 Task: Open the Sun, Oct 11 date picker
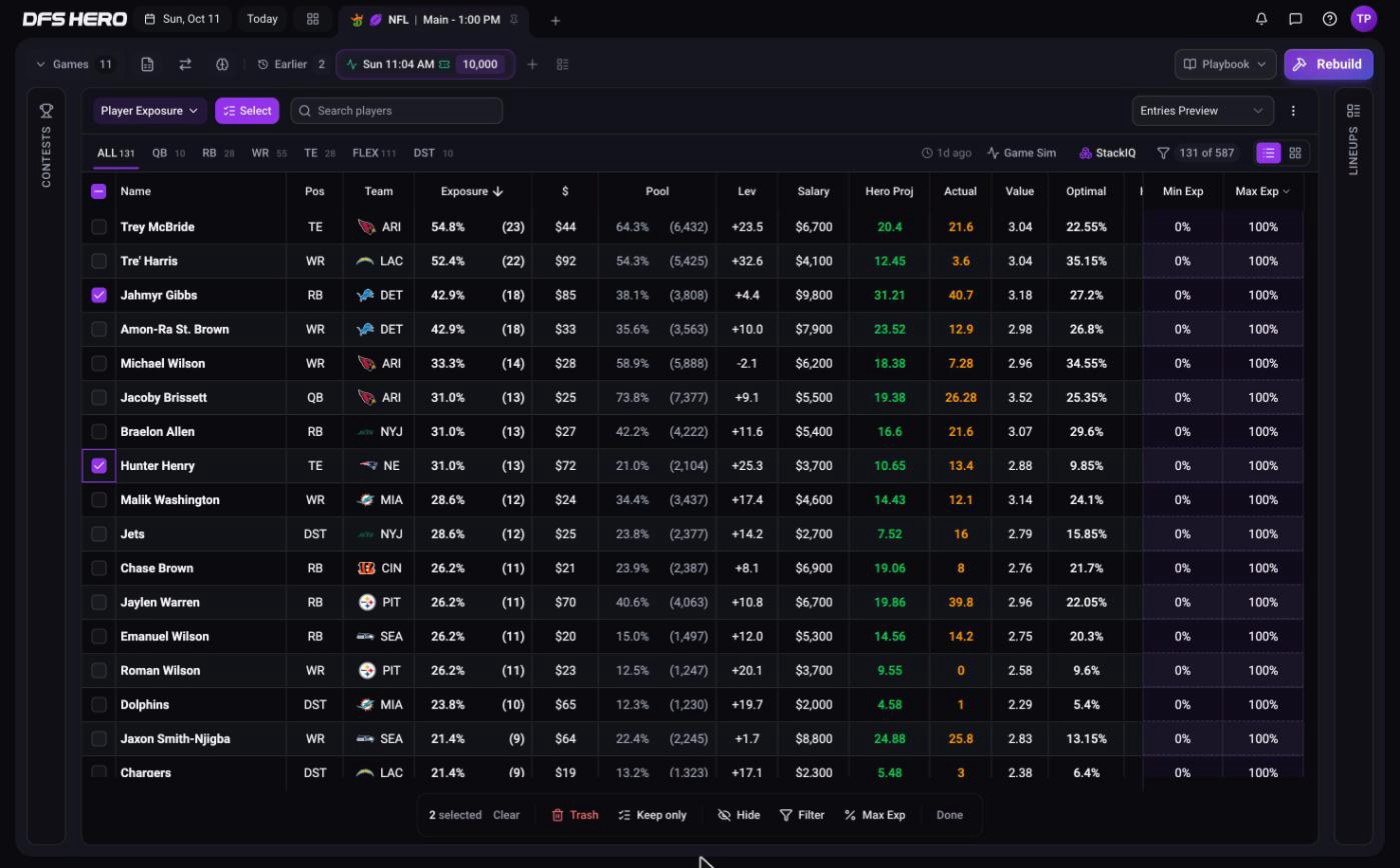(182, 19)
